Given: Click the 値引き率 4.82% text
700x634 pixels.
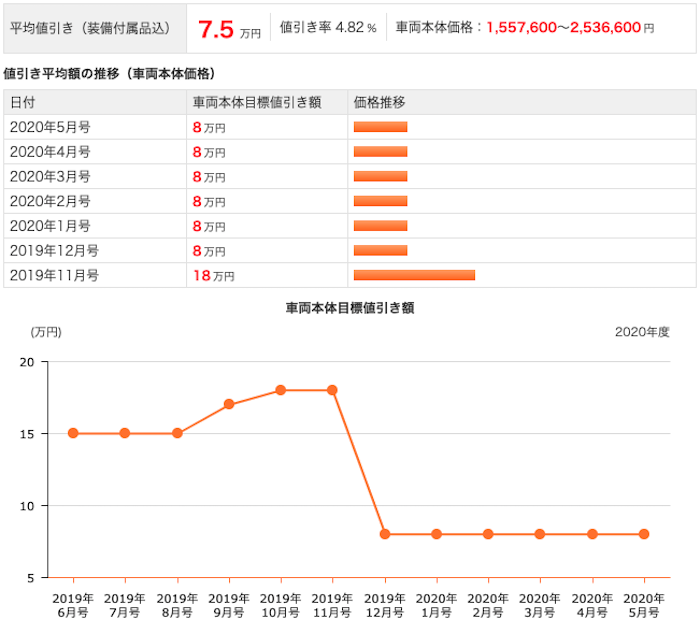Looking at the screenshot, I should 328,28.
